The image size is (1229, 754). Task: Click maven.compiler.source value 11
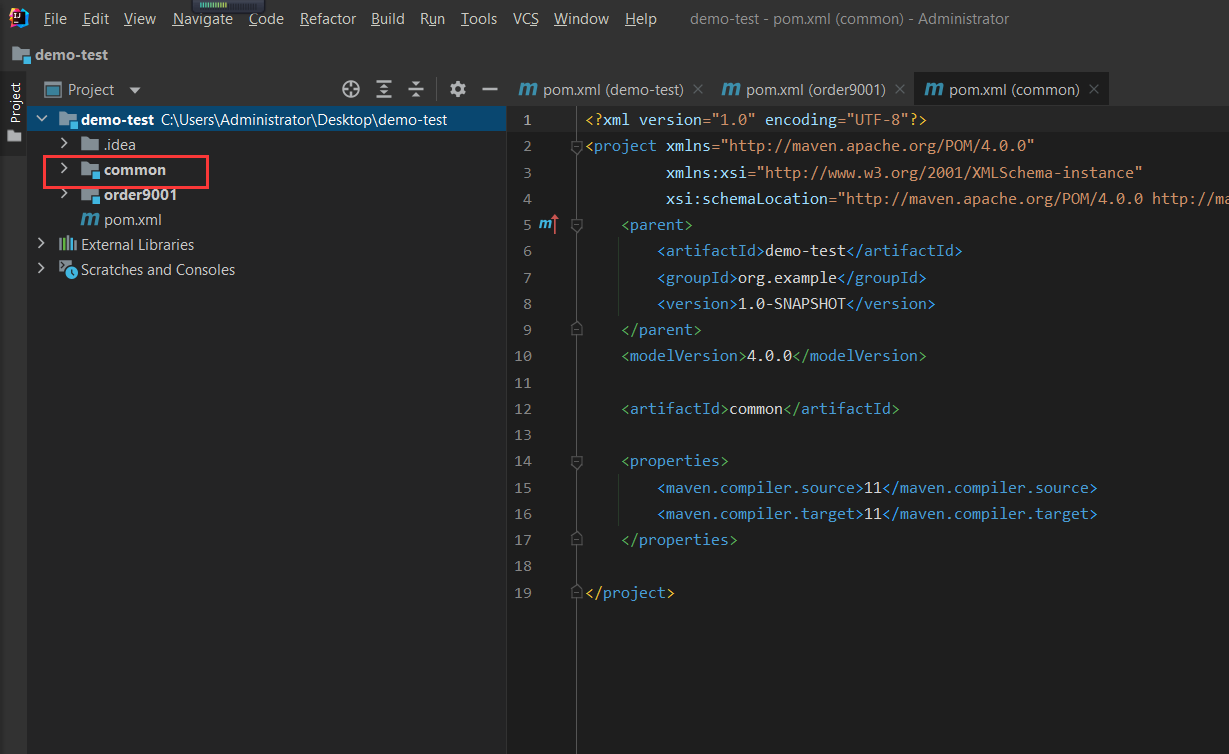pos(873,488)
